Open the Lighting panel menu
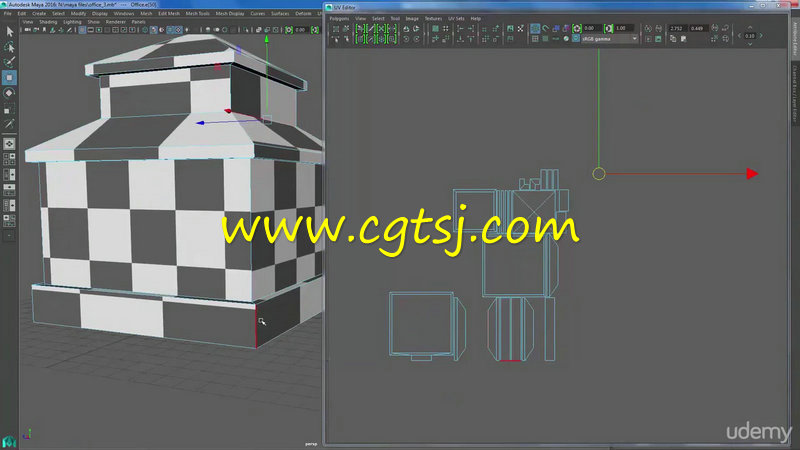The width and height of the screenshot is (800, 450). [72, 22]
